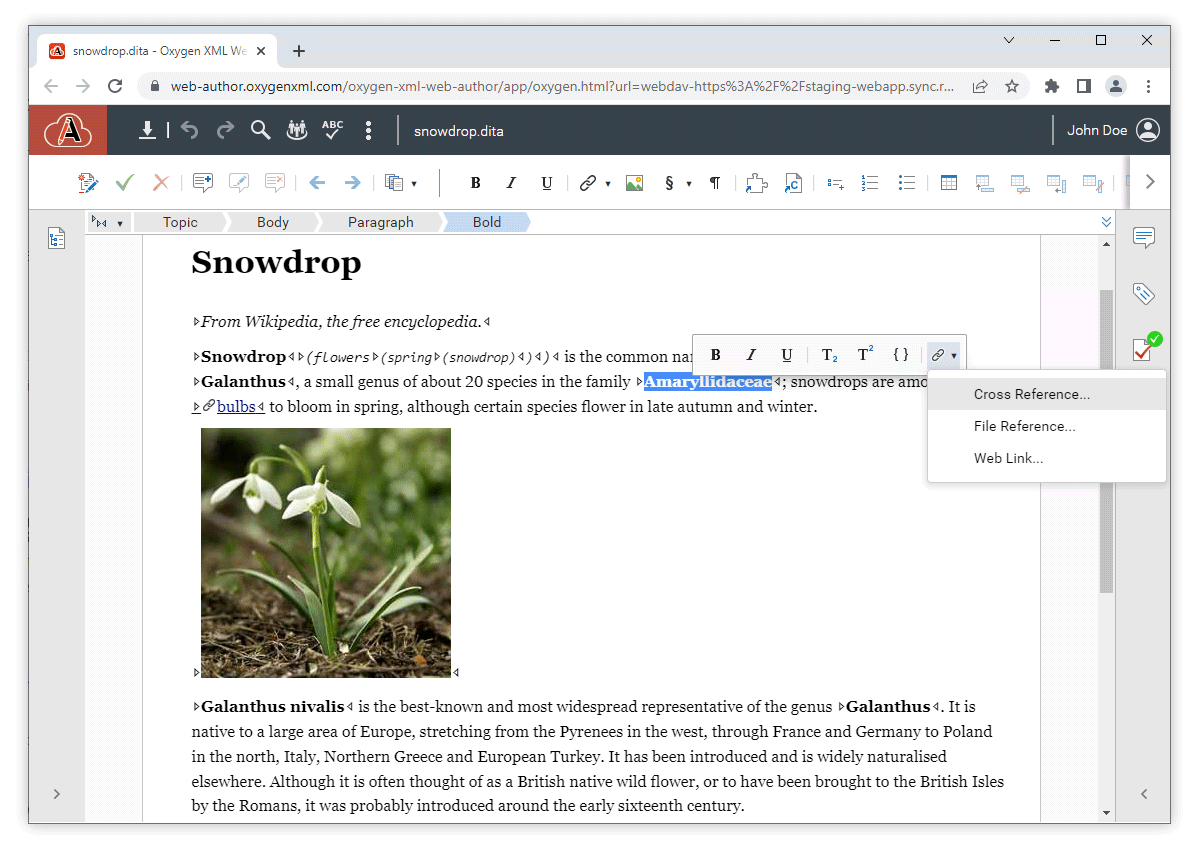This screenshot has height=850, width=1200.
Task: Toggle Bold in main toolbar
Action: click(476, 183)
